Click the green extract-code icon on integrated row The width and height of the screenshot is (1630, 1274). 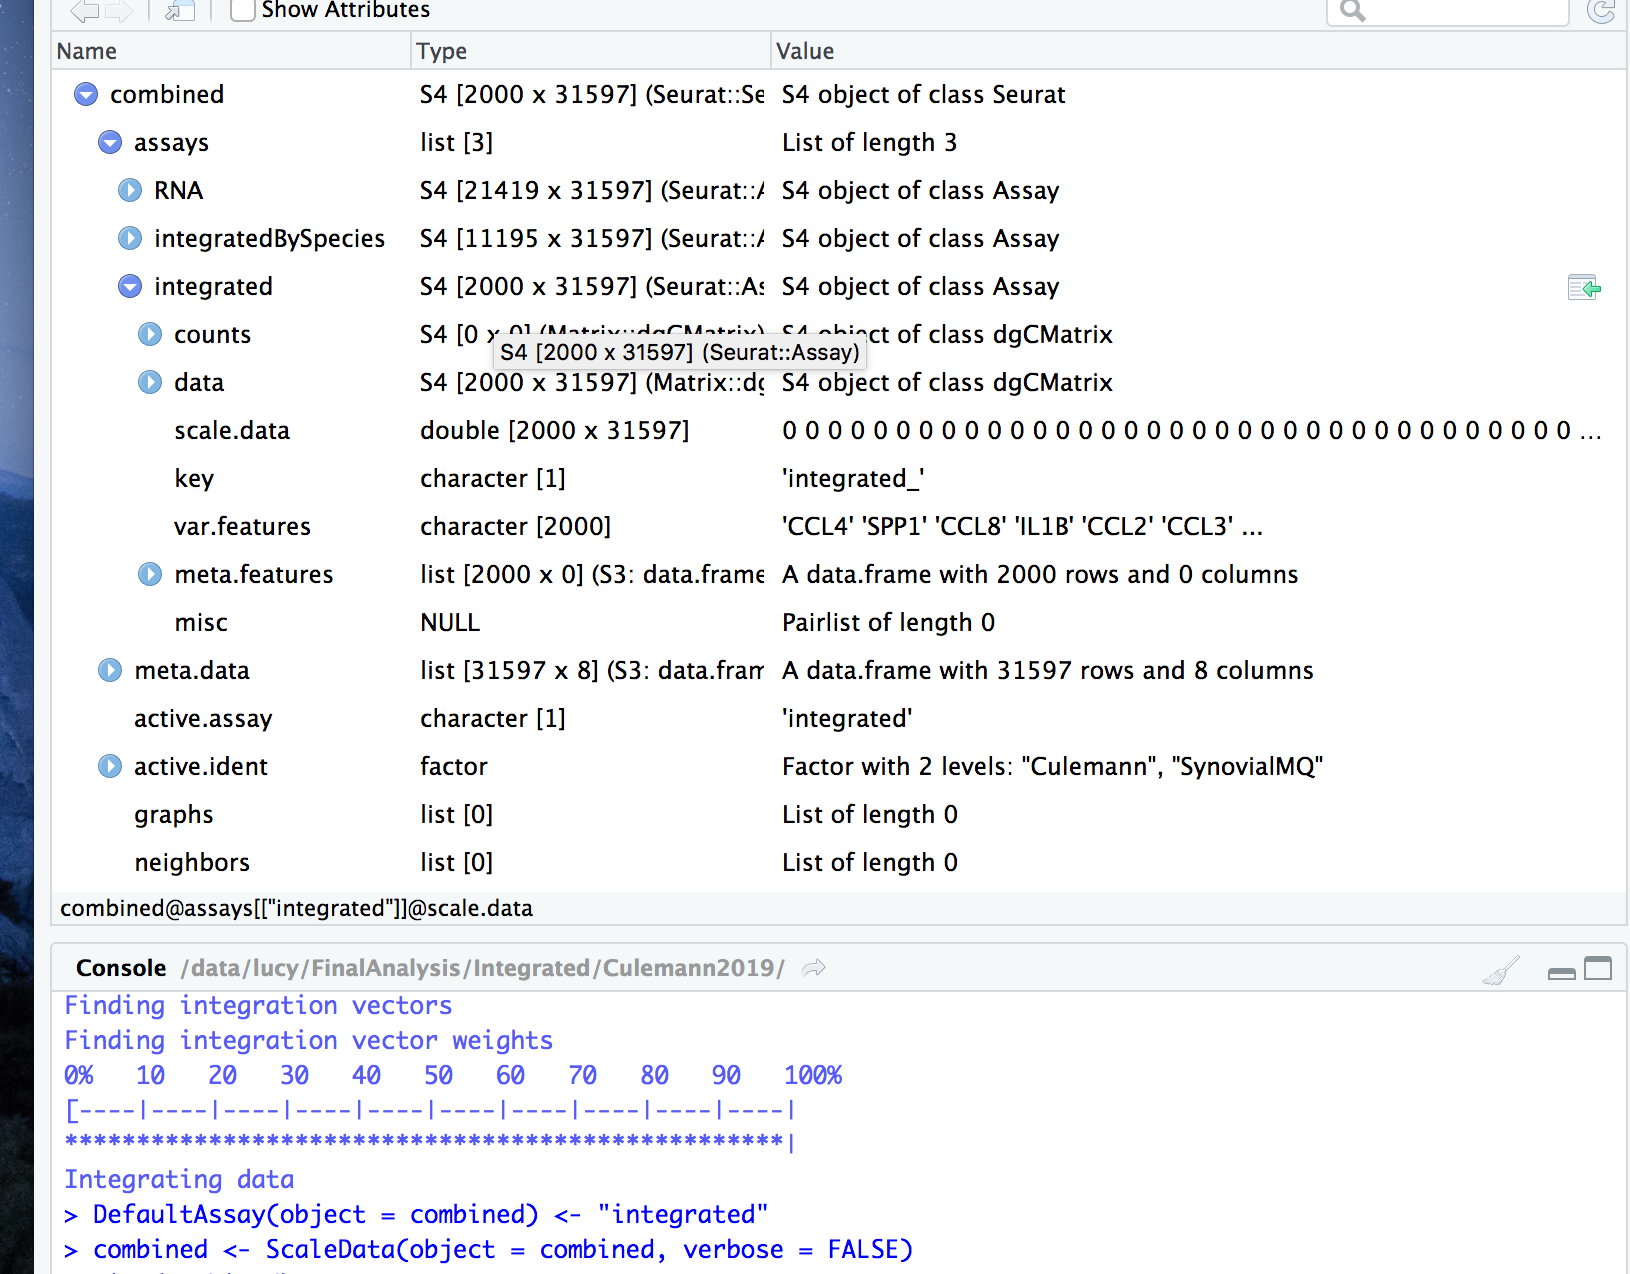click(x=1584, y=287)
